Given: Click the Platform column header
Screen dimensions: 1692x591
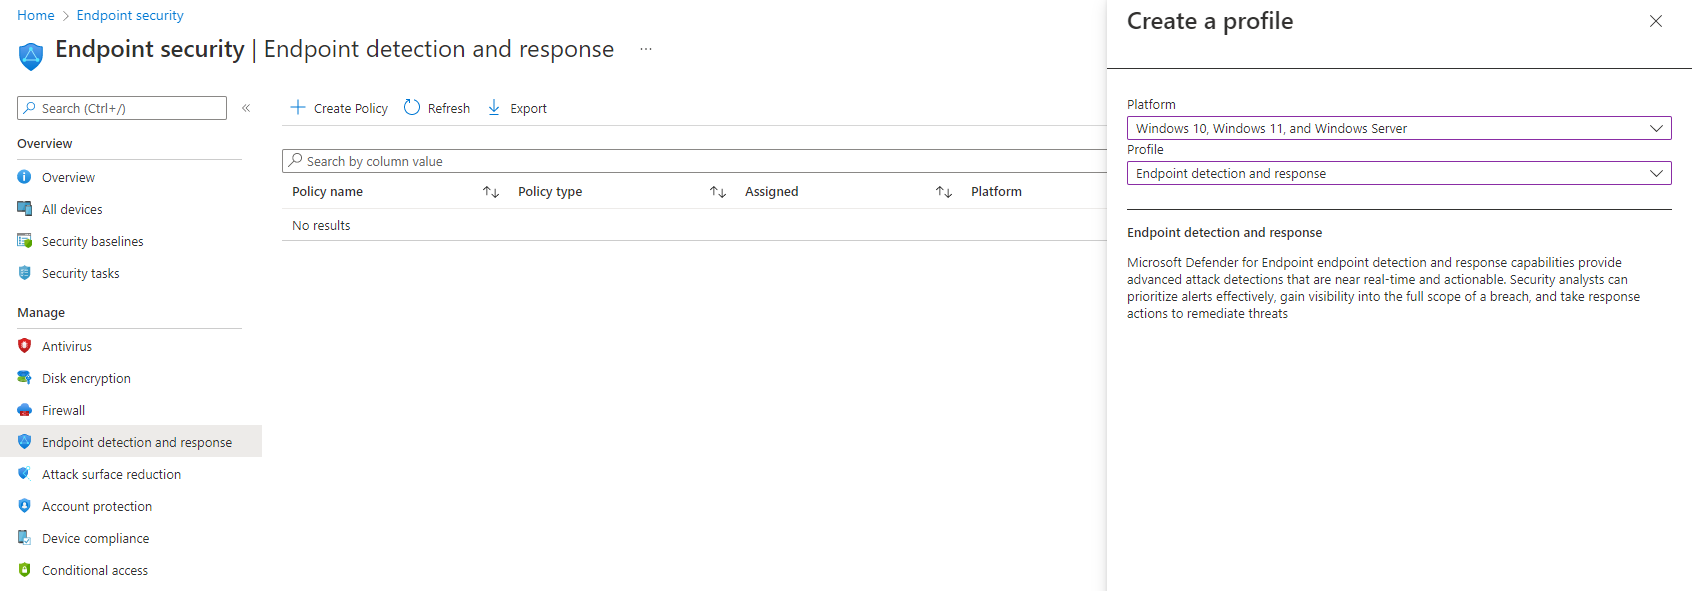Looking at the screenshot, I should point(996,192).
